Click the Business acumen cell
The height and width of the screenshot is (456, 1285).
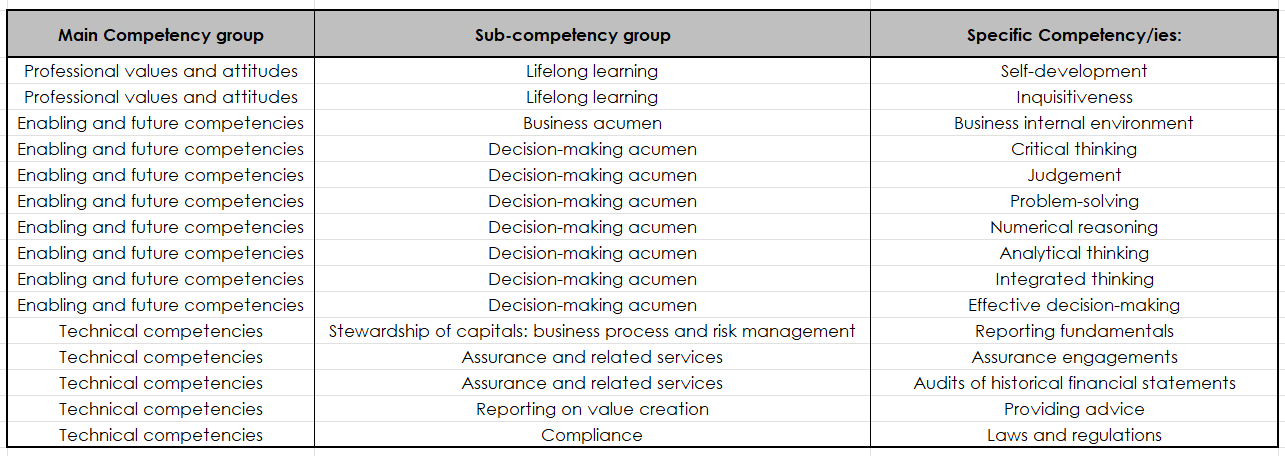click(592, 123)
